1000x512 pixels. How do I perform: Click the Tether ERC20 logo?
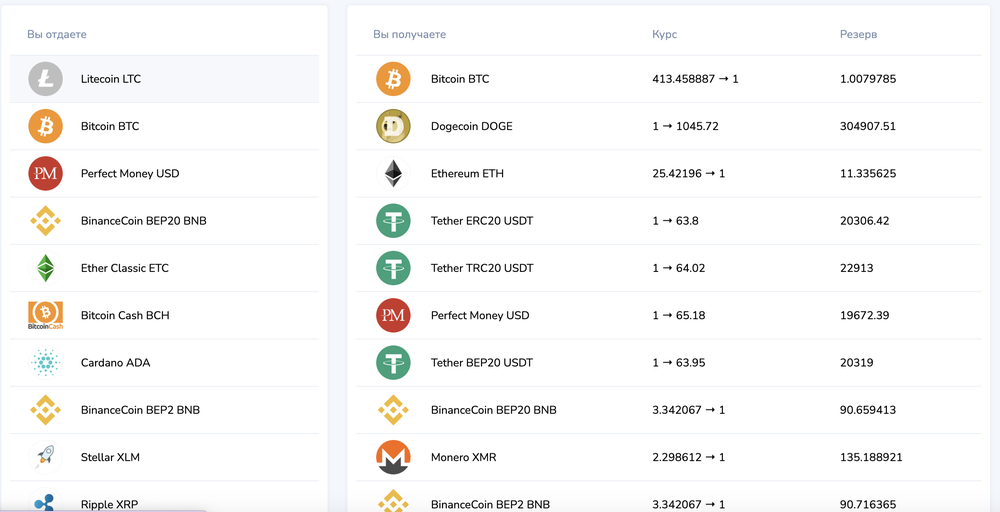393,221
